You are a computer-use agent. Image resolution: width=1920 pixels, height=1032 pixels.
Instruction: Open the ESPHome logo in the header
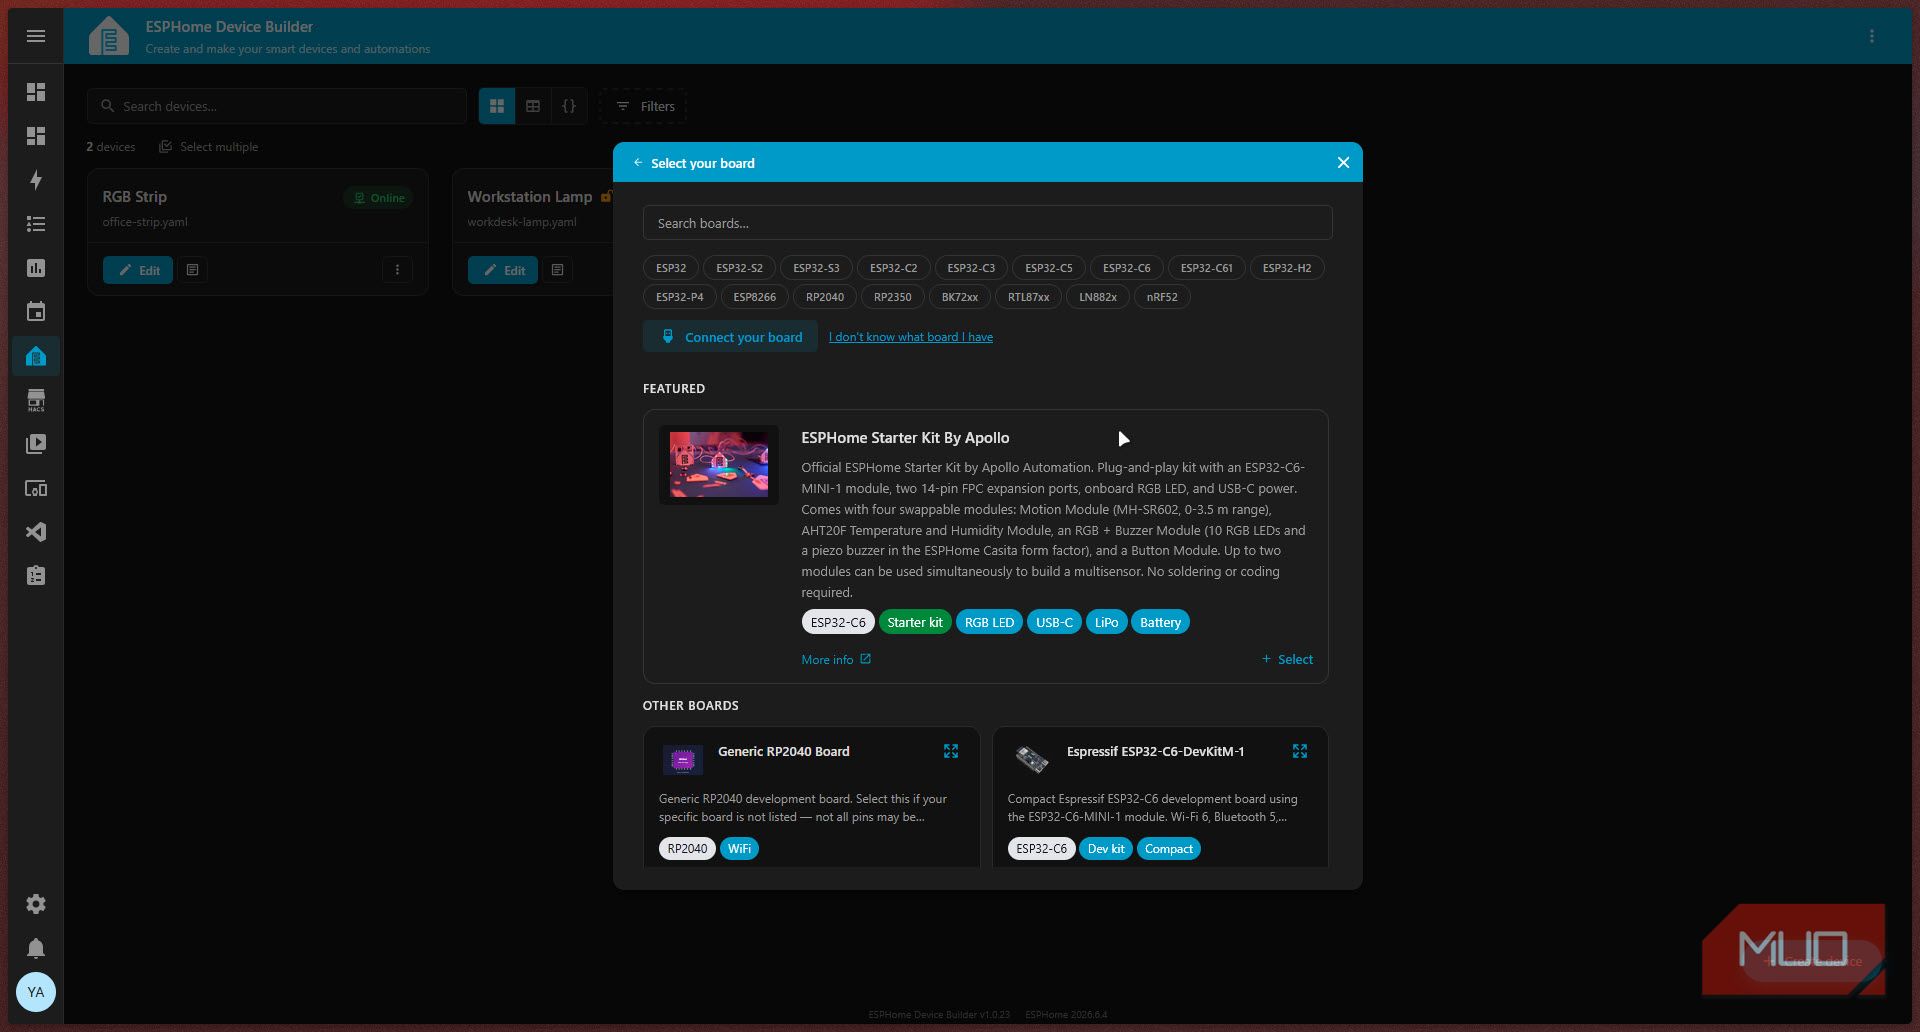click(108, 36)
